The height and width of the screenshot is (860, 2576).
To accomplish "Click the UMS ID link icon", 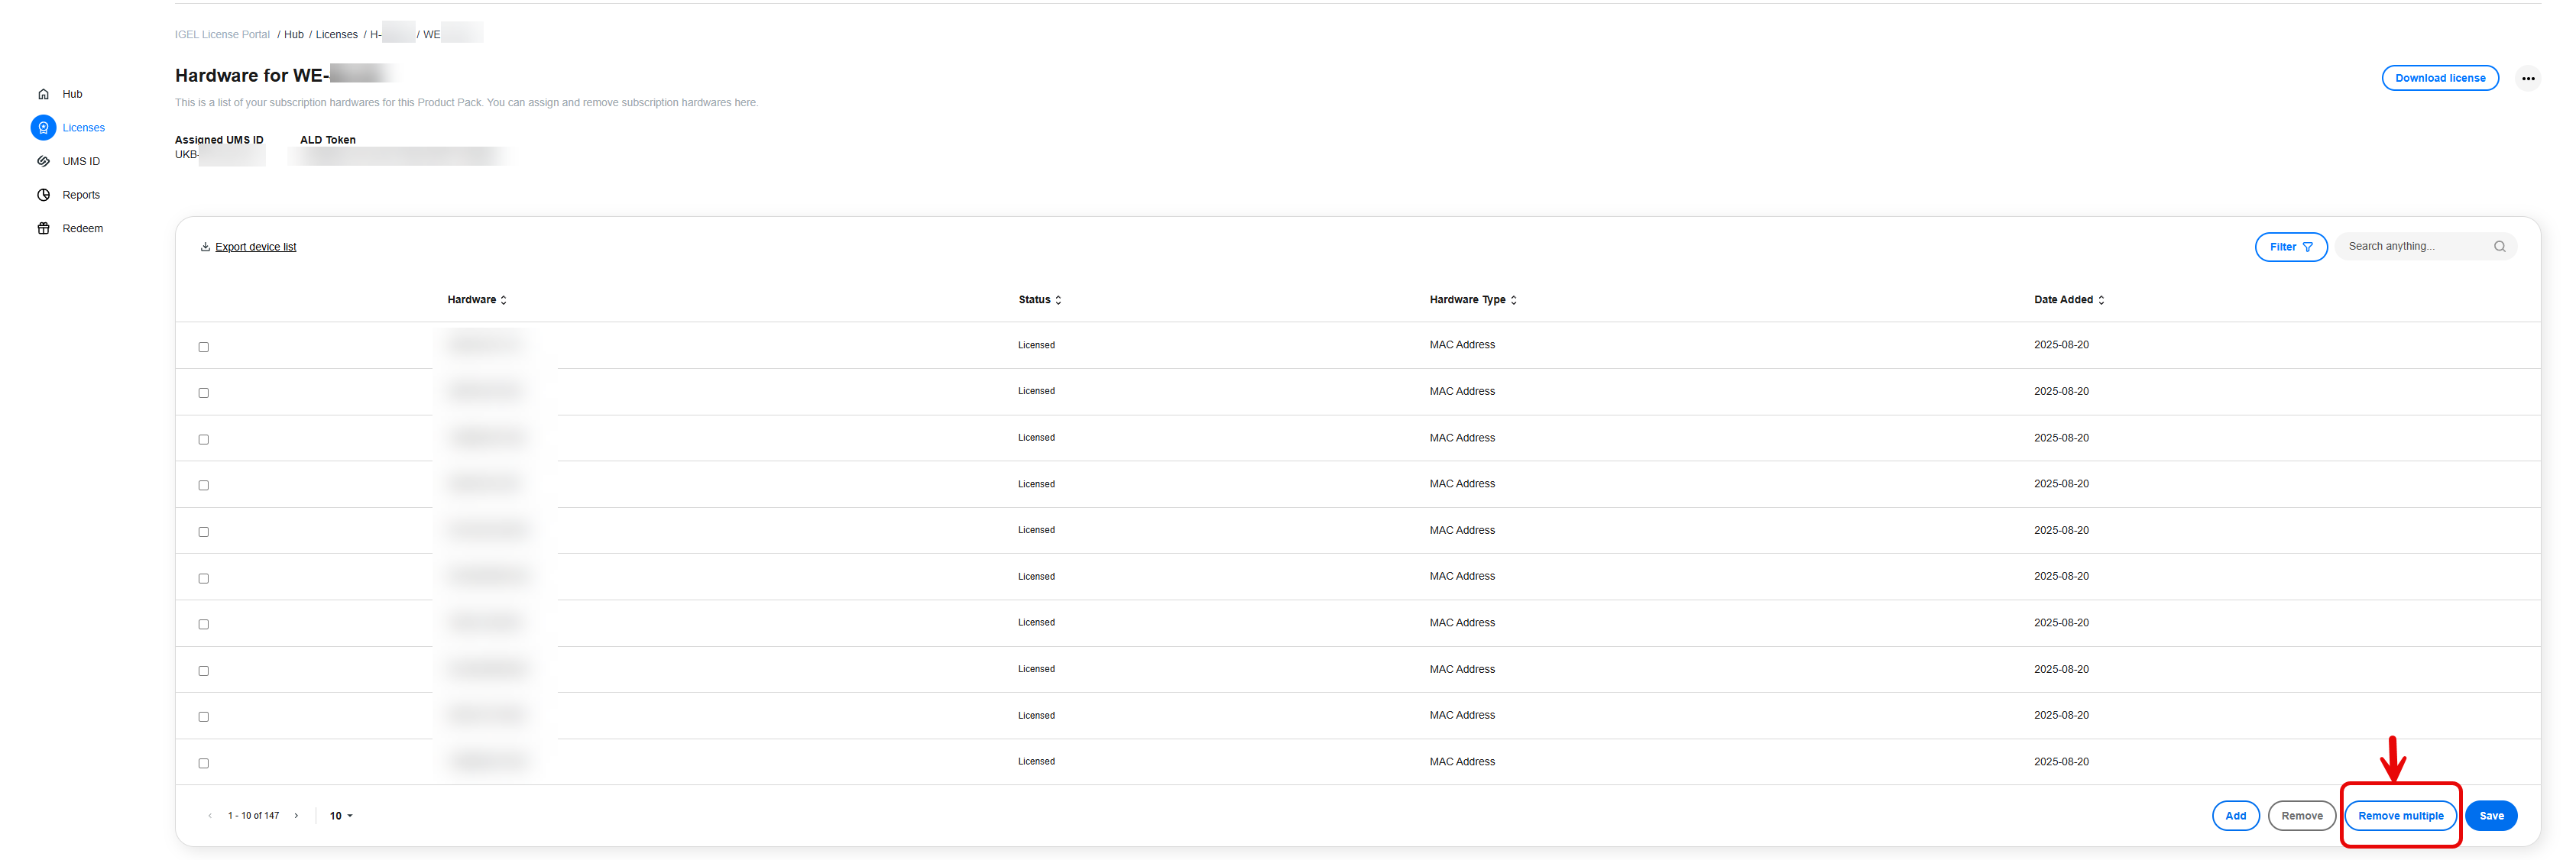I will point(43,161).
